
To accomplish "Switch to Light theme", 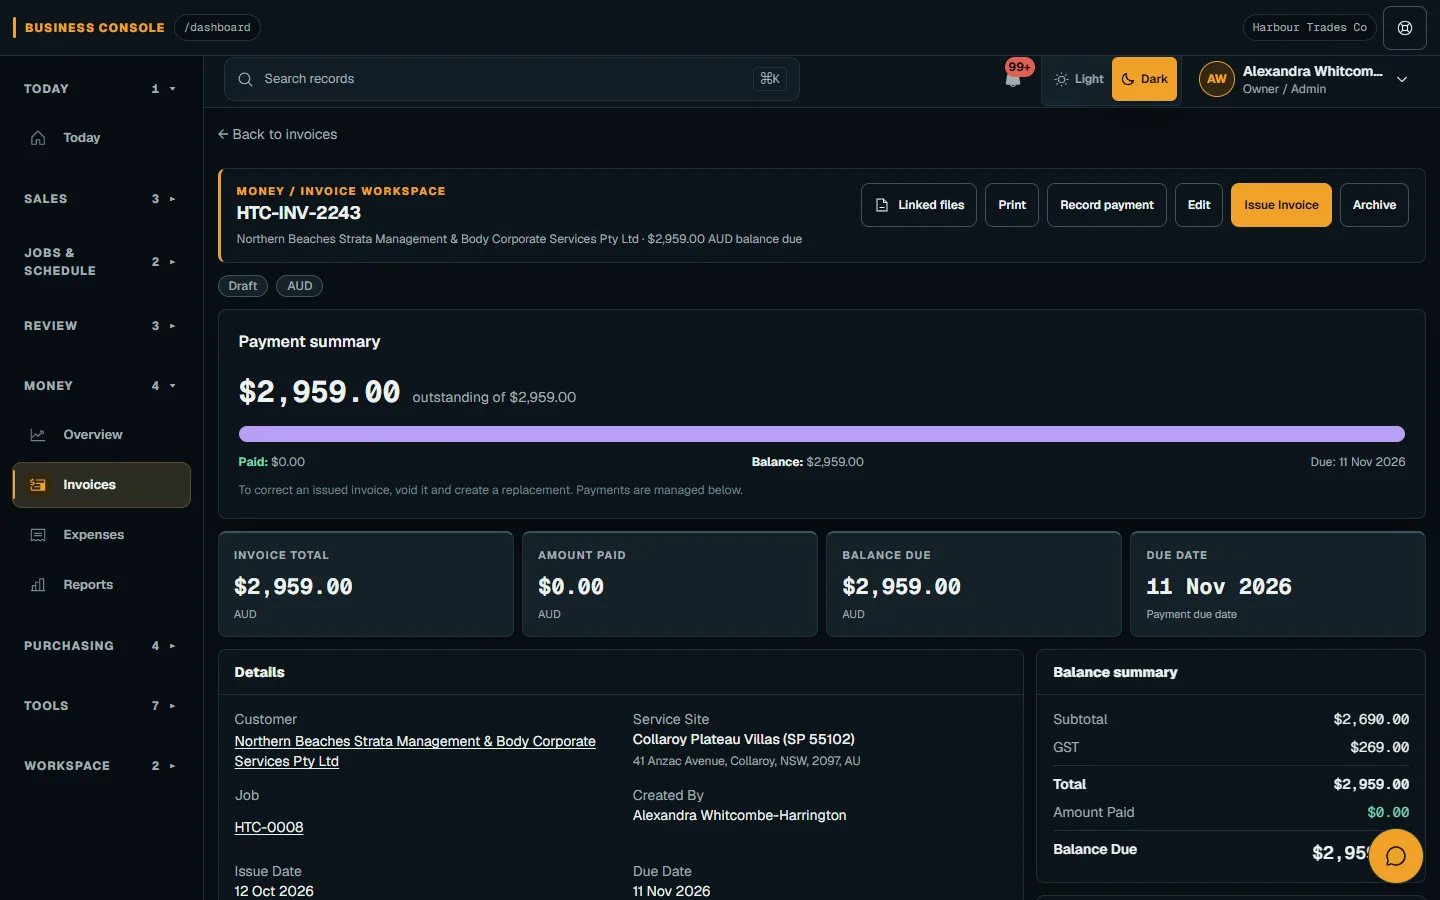I will tap(1079, 79).
